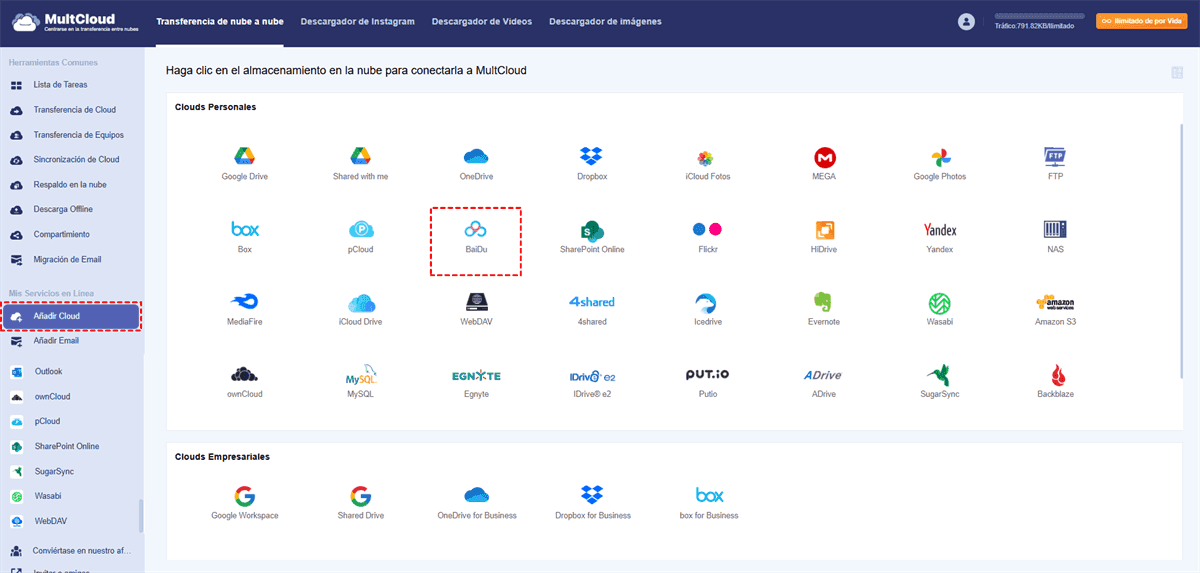Viewport: 1200px width, 573px height.
Task: Connect Icedrive storage
Action: tap(707, 310)
